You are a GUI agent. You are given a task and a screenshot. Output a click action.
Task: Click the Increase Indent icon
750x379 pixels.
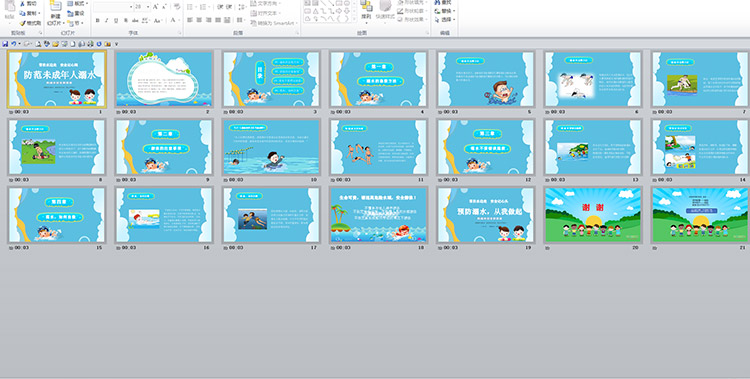click(229, 7)
